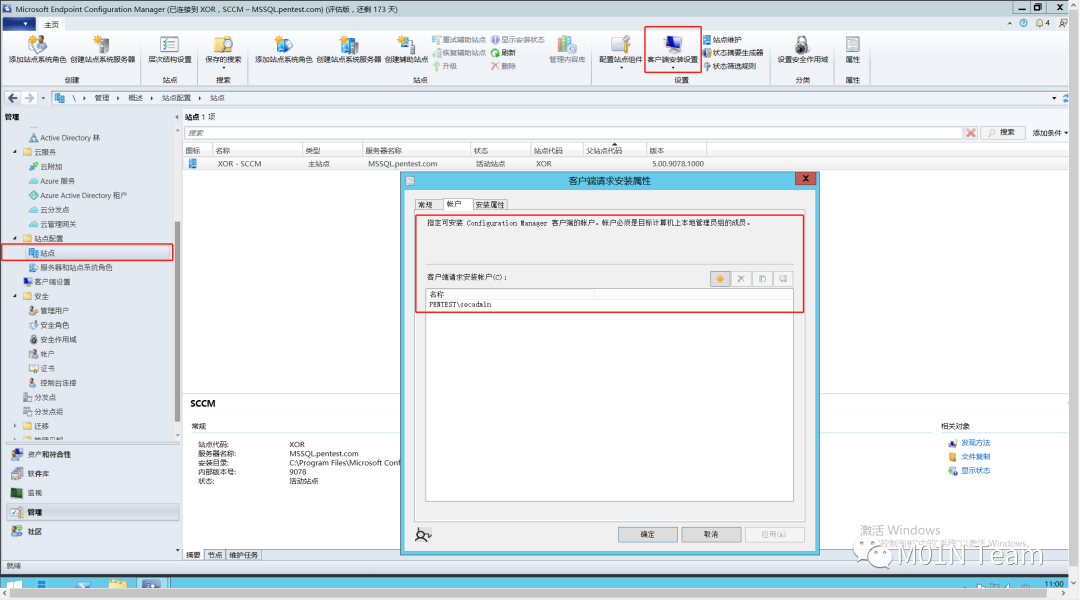The width and height of the screenshot is (1080, 600).
Task: Open 站点维护 from the 设置 group
Action: (x=723, y=40)
